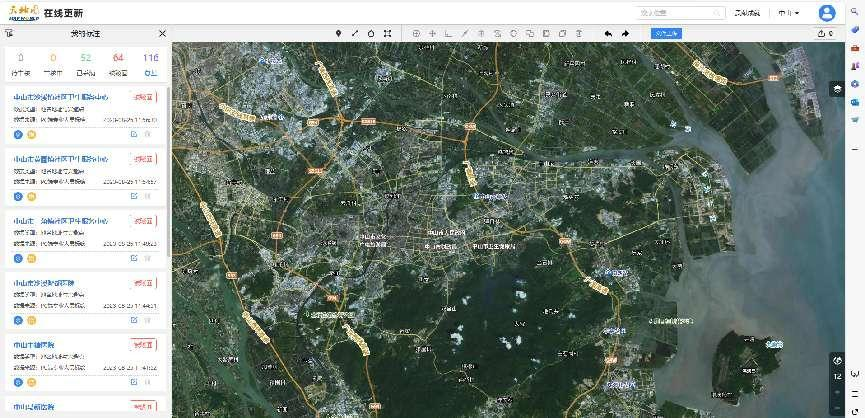Image resolution: width=865 pixels, height=418 pixels.
Task: Show the gray 0 count status tab
Action: coord(21,64)
